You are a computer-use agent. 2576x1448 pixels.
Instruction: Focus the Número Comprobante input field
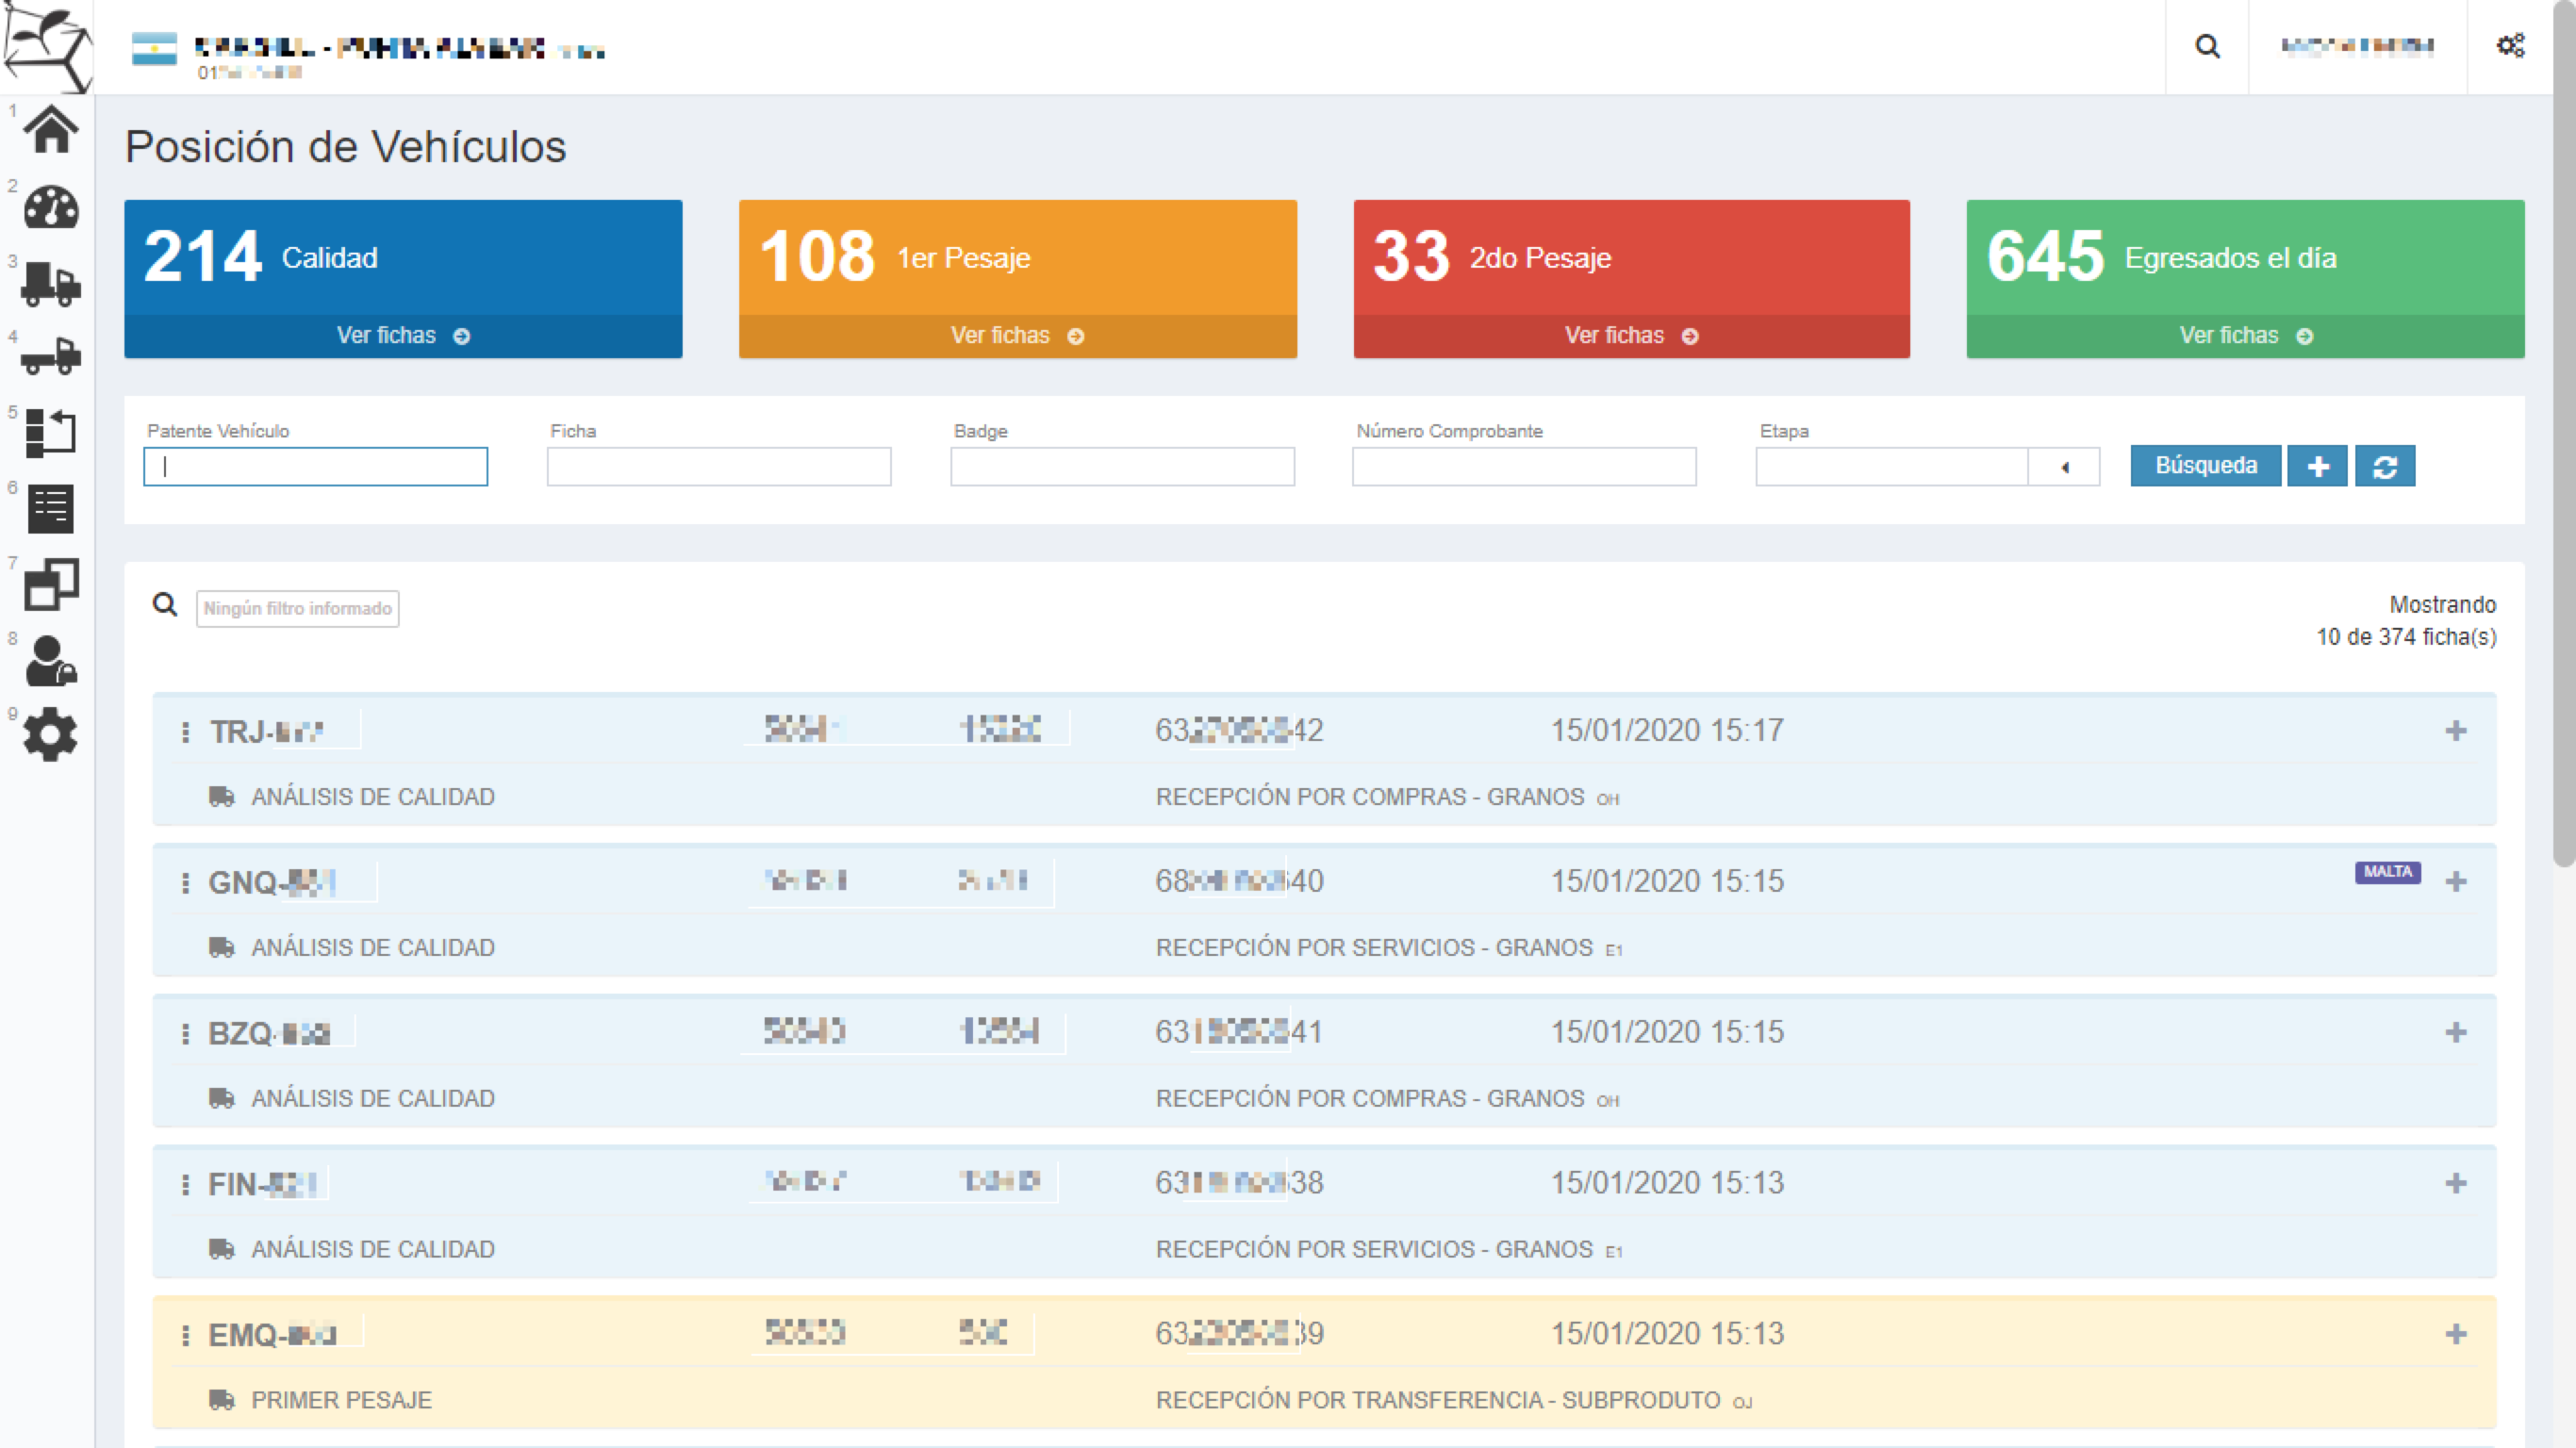pyautogui.click(x=1523, y=467)
